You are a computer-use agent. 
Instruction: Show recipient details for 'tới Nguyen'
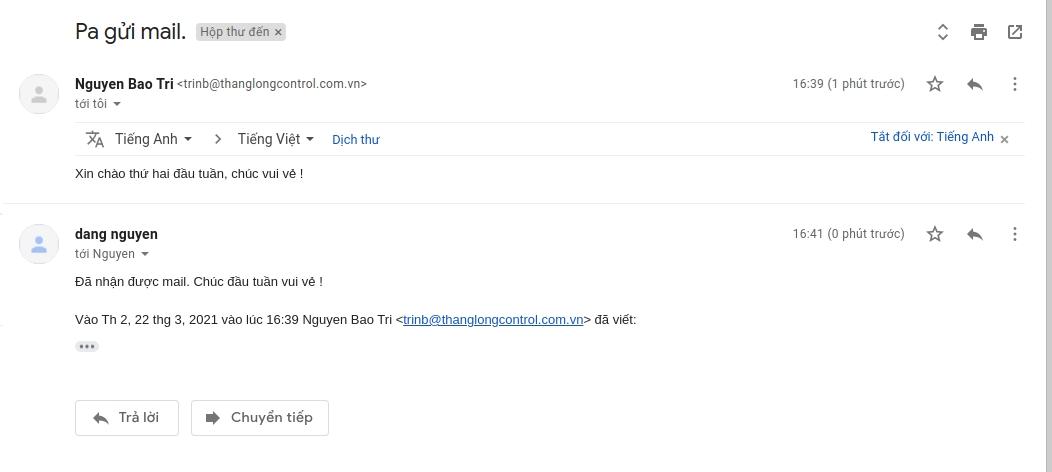click(145, 254)
